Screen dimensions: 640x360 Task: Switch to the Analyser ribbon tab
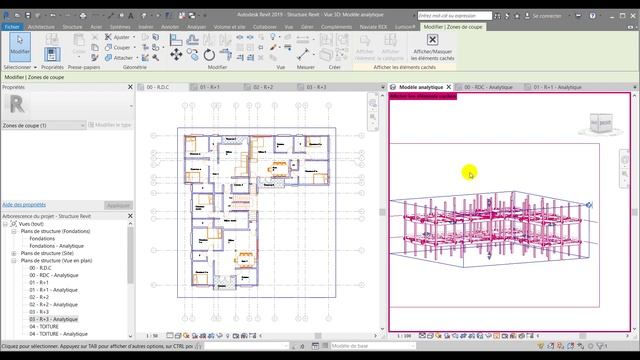click(x=196, y=27)
